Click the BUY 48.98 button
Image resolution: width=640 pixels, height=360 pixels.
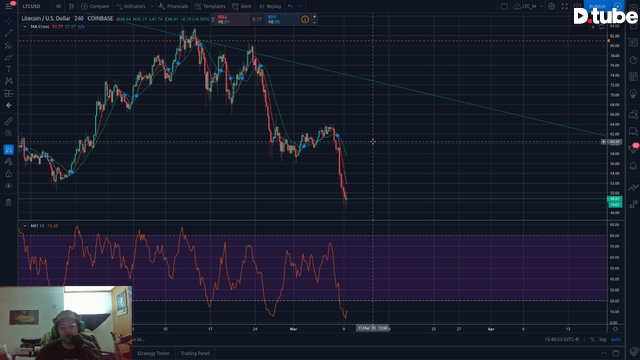[282, 19]
